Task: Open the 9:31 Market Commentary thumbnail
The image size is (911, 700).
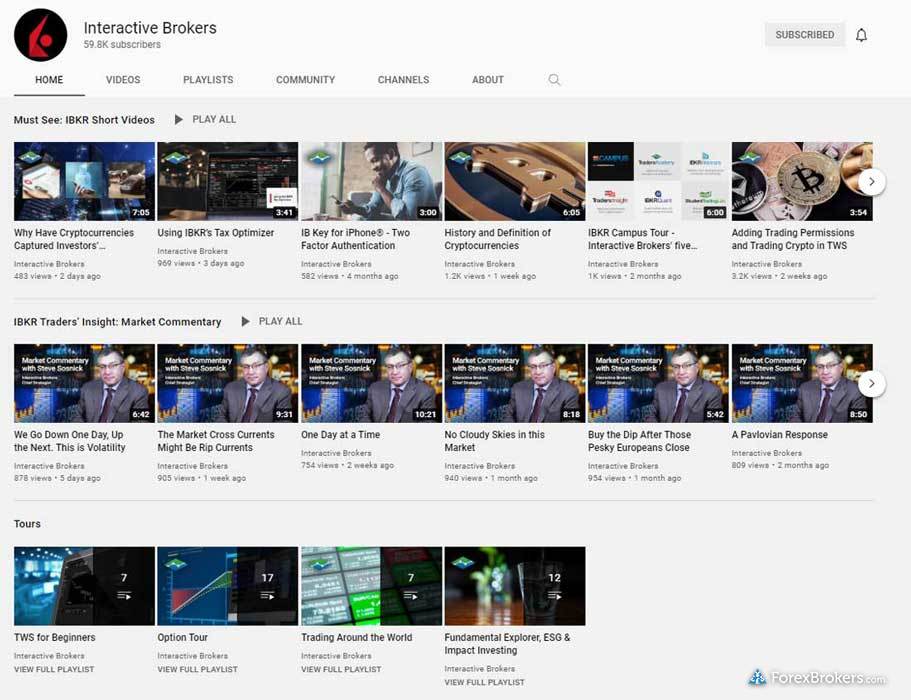Action: [x=228, y=383]
